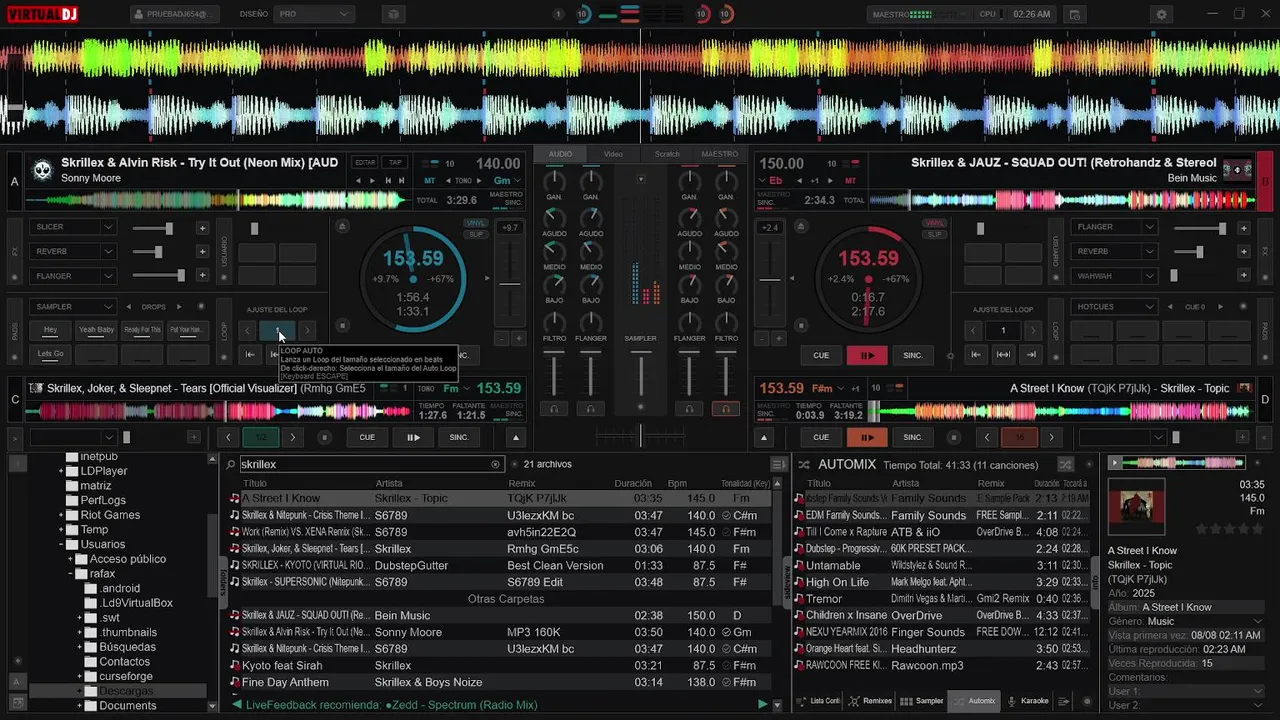Play the track preview in info panel
The width and height of the screenshot is (1280, 720).
point(1116,463)
